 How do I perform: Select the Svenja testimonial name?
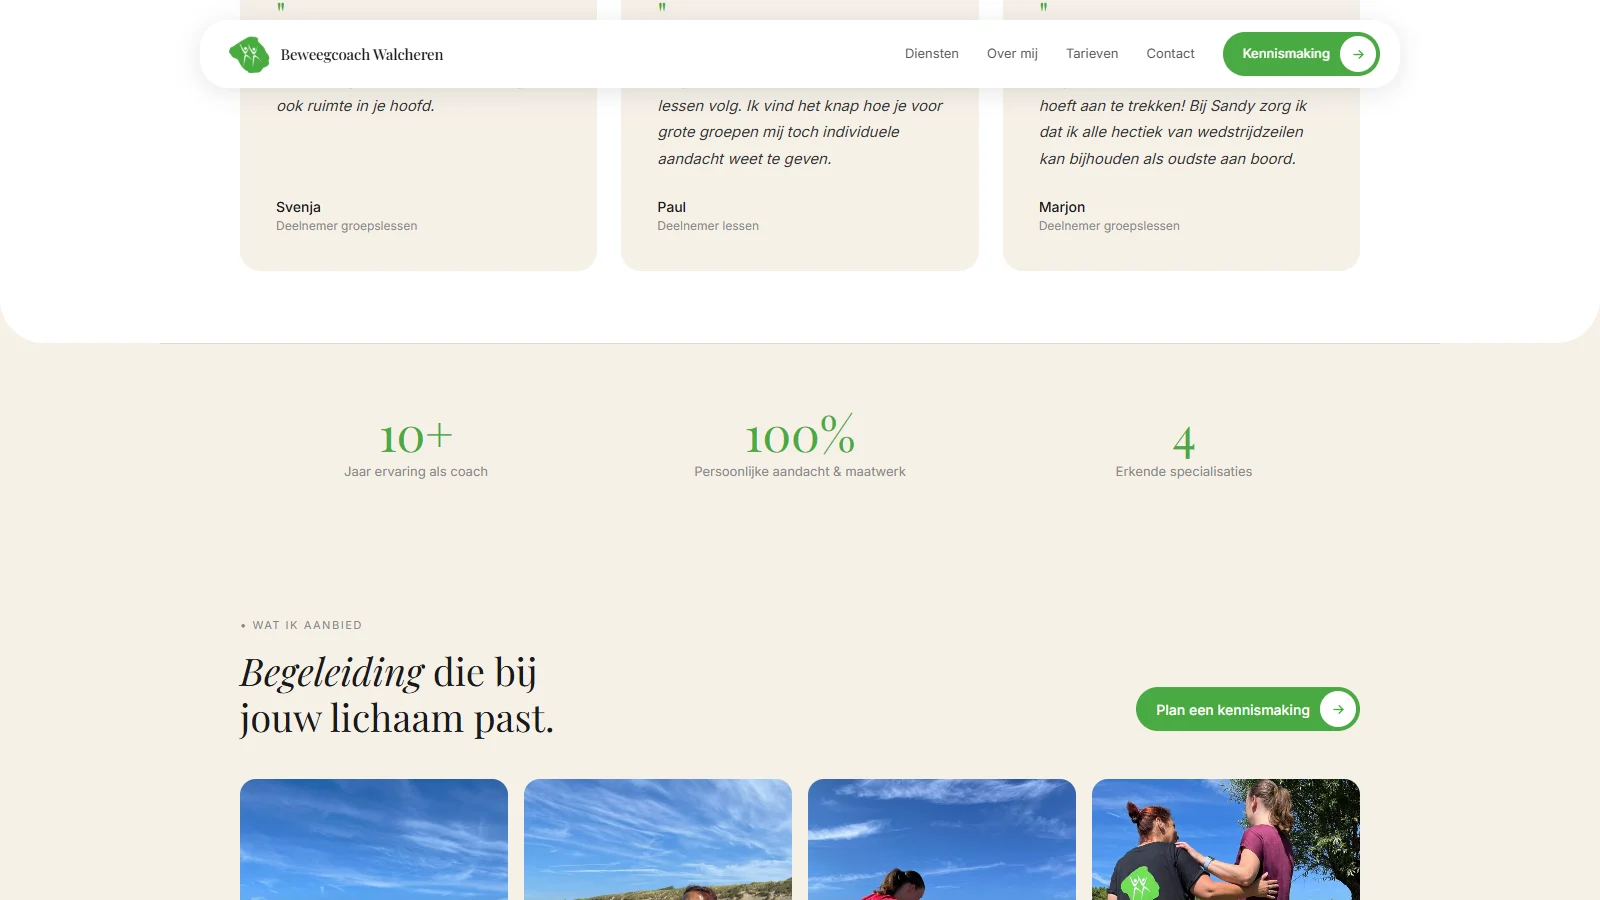(298, 207)
